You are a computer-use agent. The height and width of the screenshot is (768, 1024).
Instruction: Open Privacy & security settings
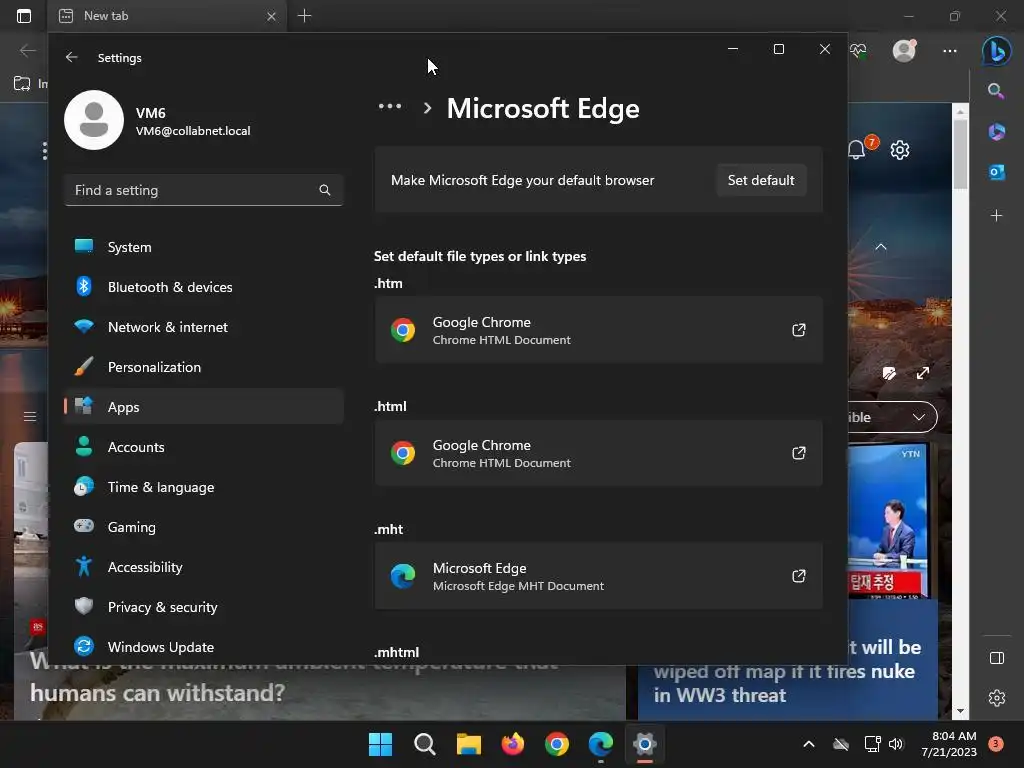point(204,607)
